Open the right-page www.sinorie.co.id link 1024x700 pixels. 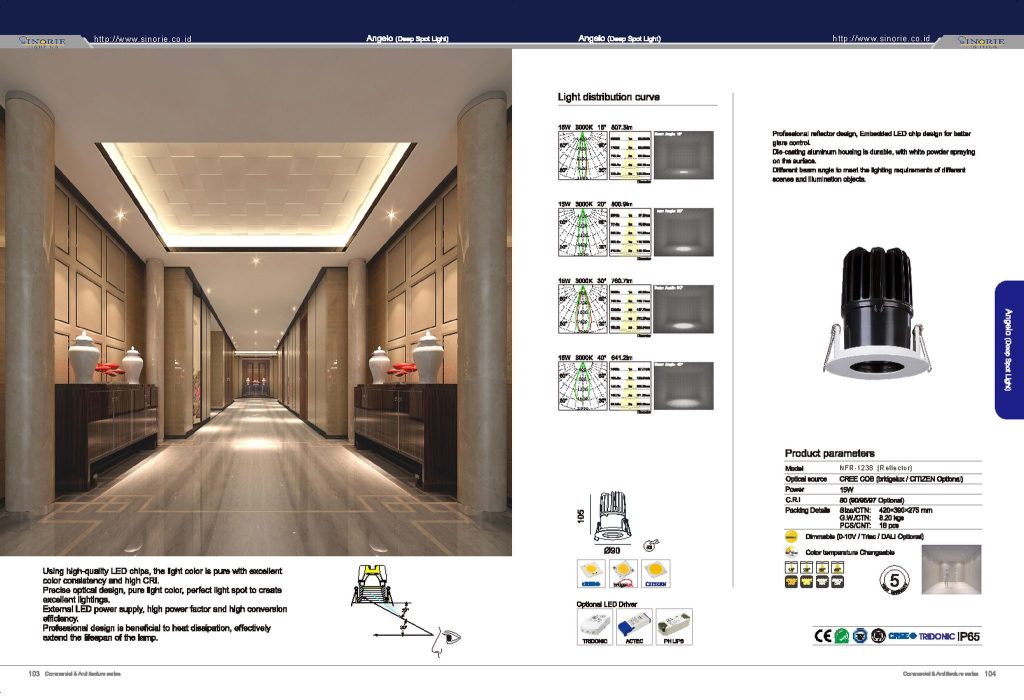[x=881, y=39]
